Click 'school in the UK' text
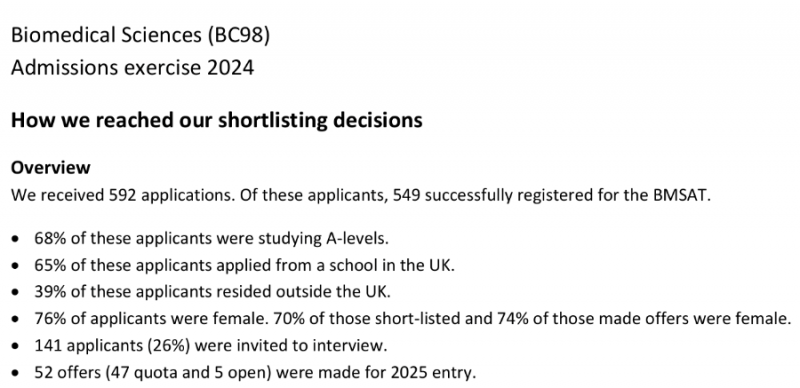 click(391, 265)
